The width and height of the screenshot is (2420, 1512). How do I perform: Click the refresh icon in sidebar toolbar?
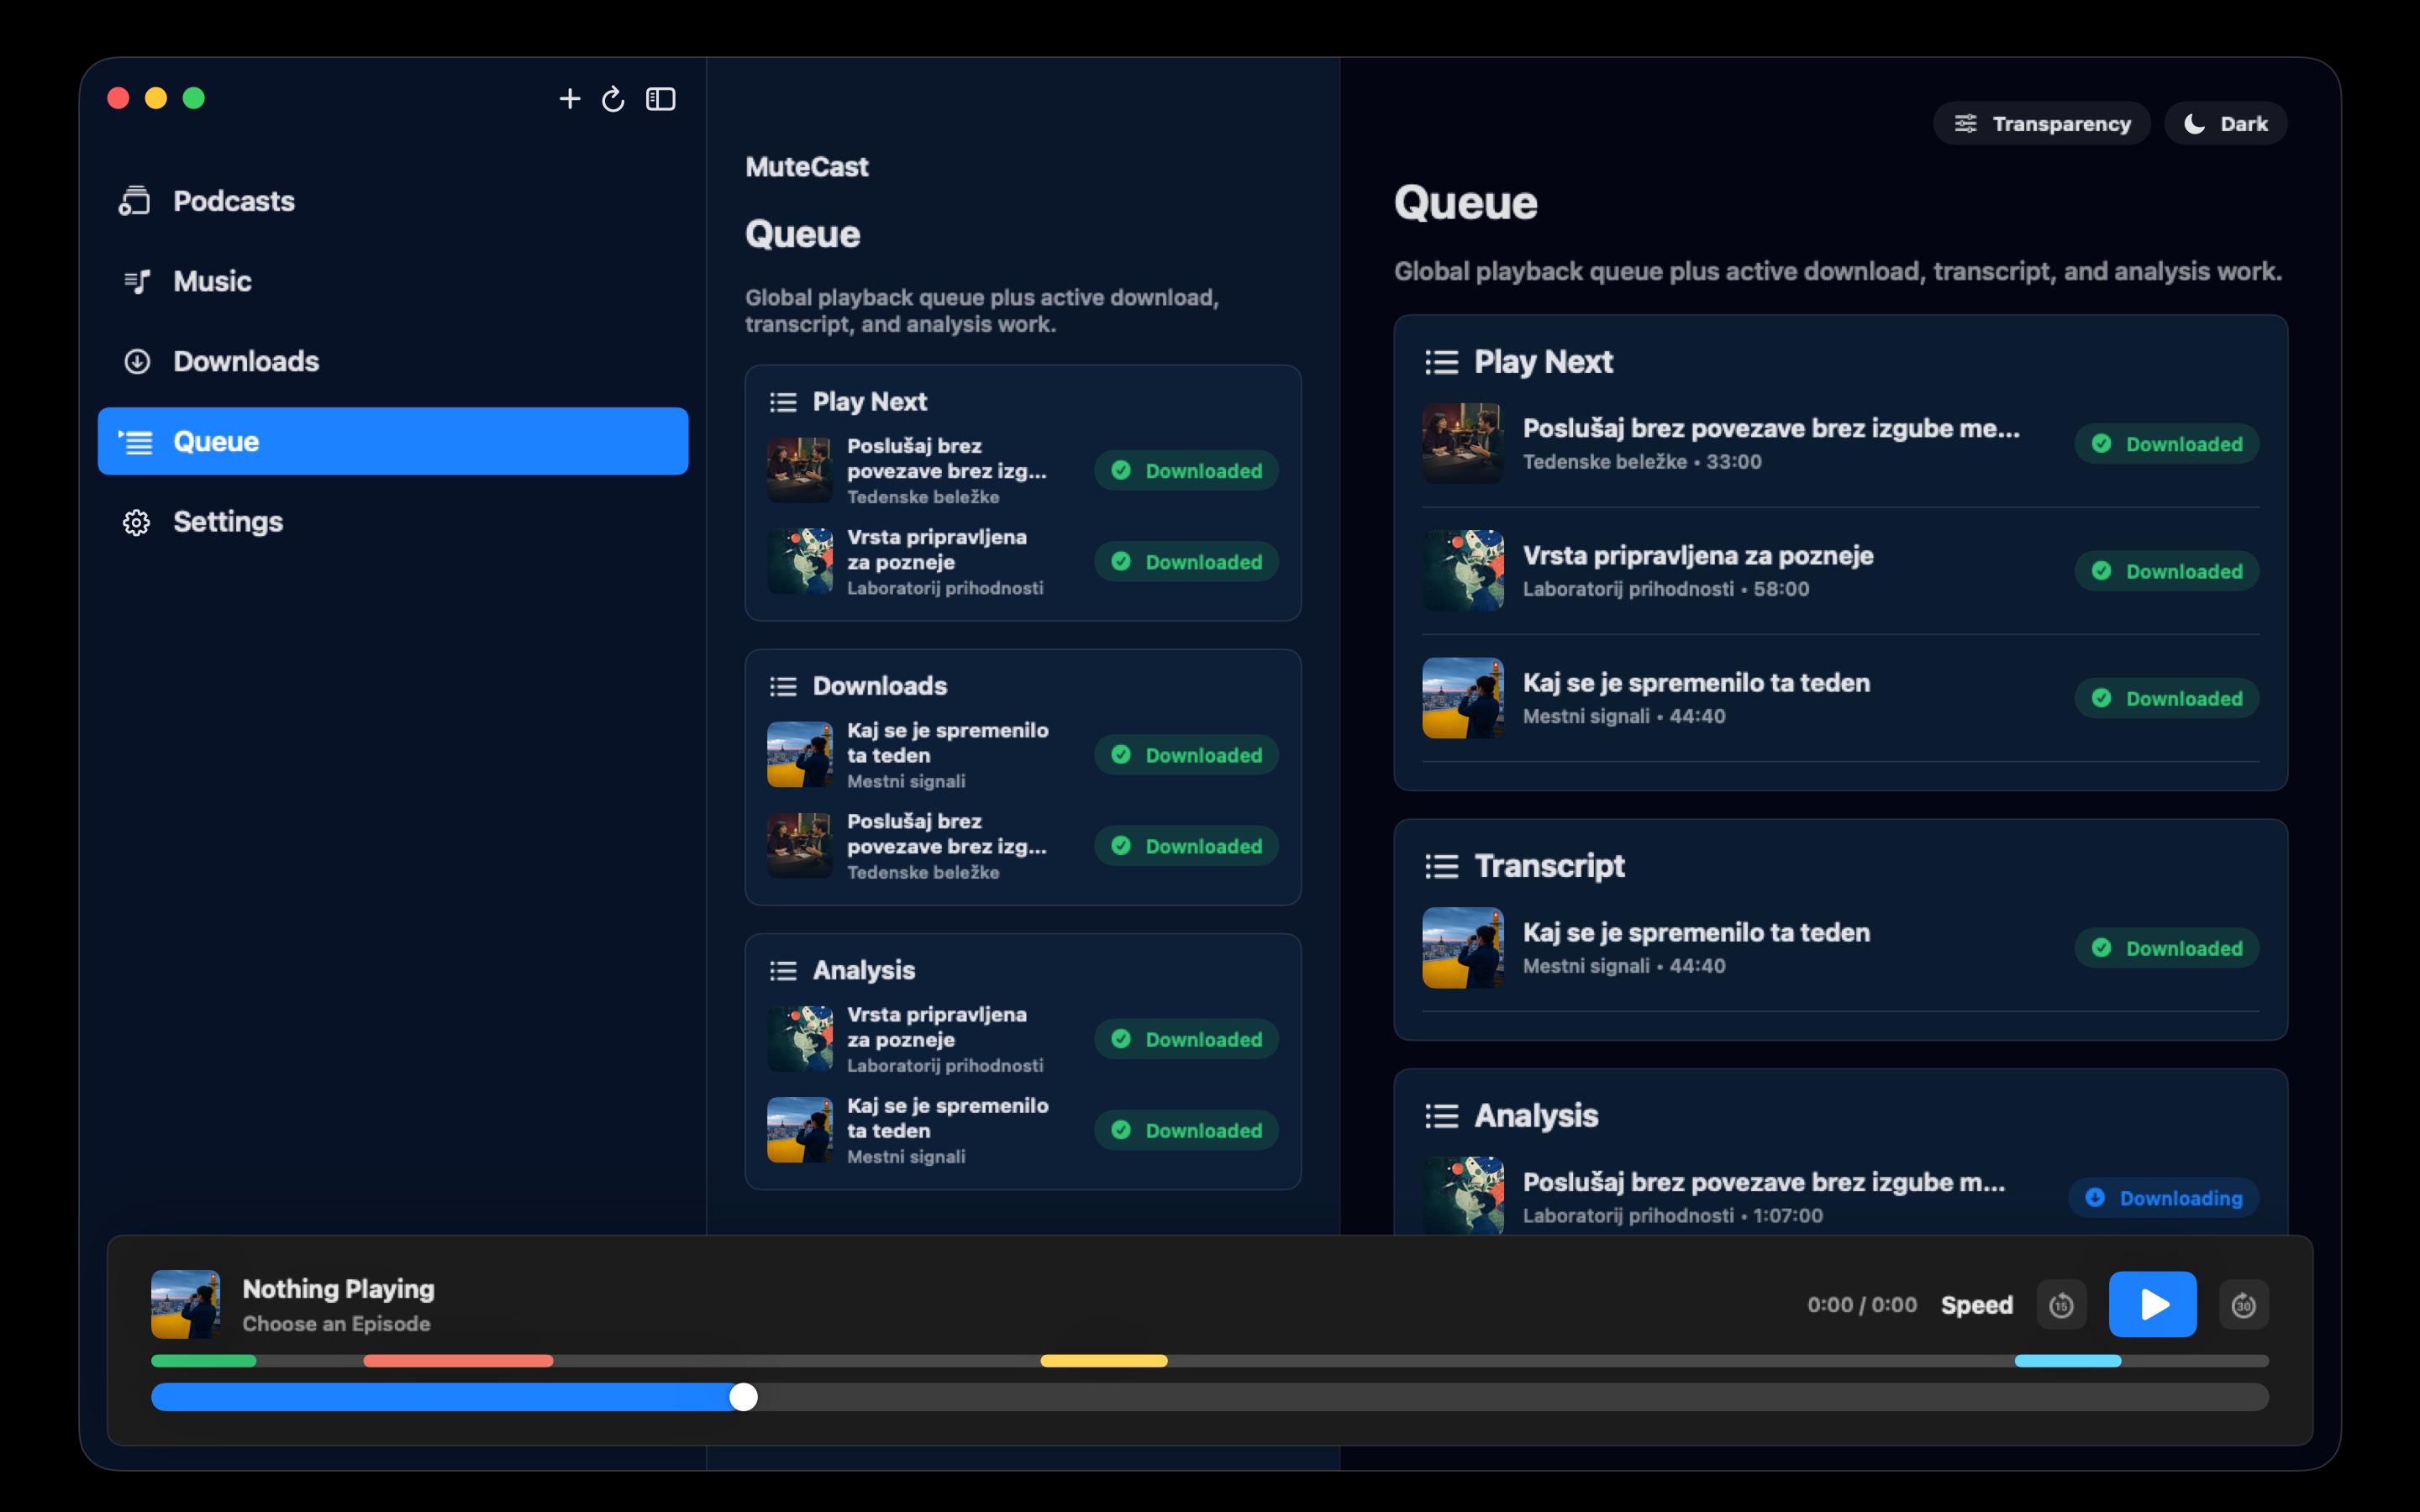point(613,98)
